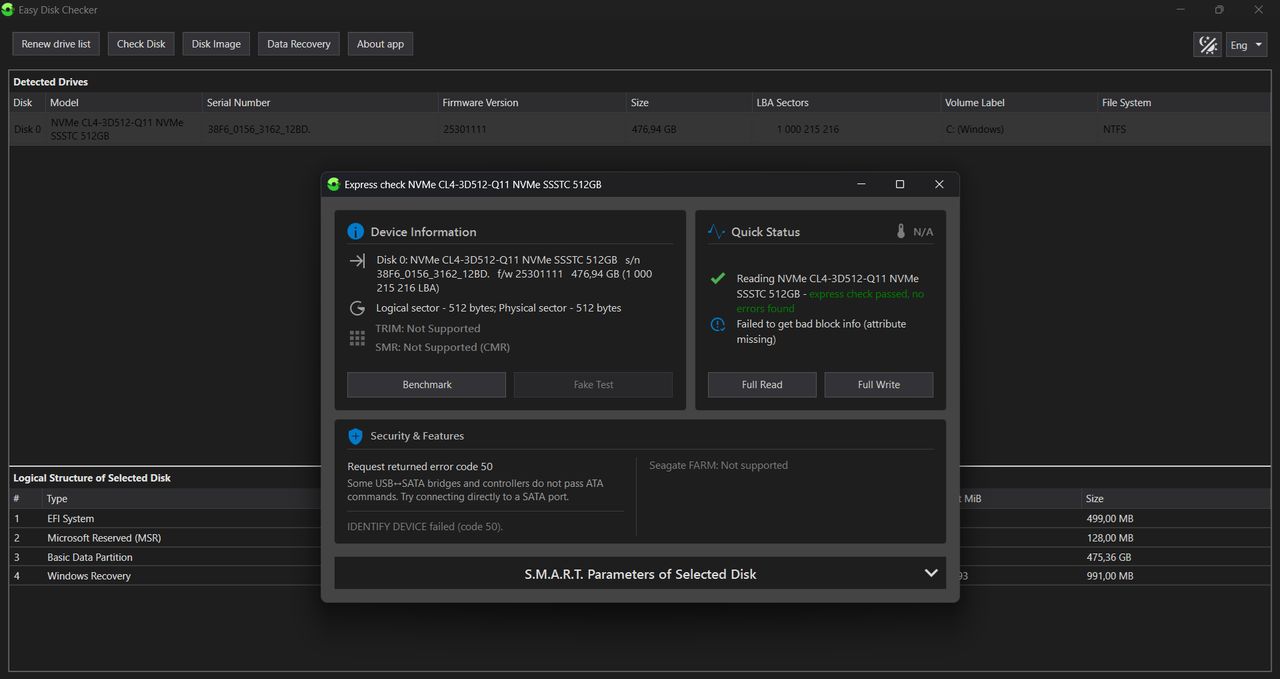The width and height of the screenshot is (1280, 679).
Task: Select the Microsoft Reserved (MSR) partition row
Action: coord(165,537)
